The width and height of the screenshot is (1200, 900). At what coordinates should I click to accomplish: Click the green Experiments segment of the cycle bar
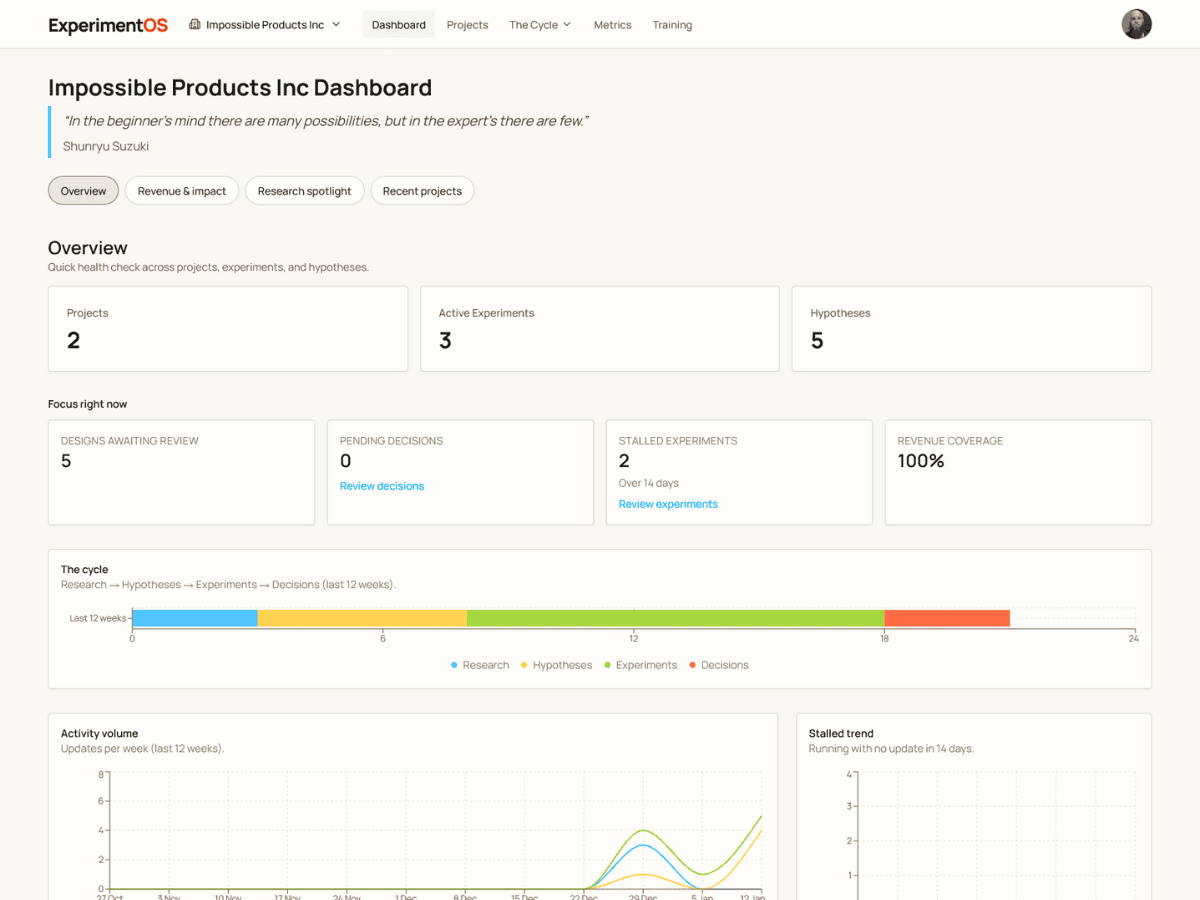pos(676,617)
